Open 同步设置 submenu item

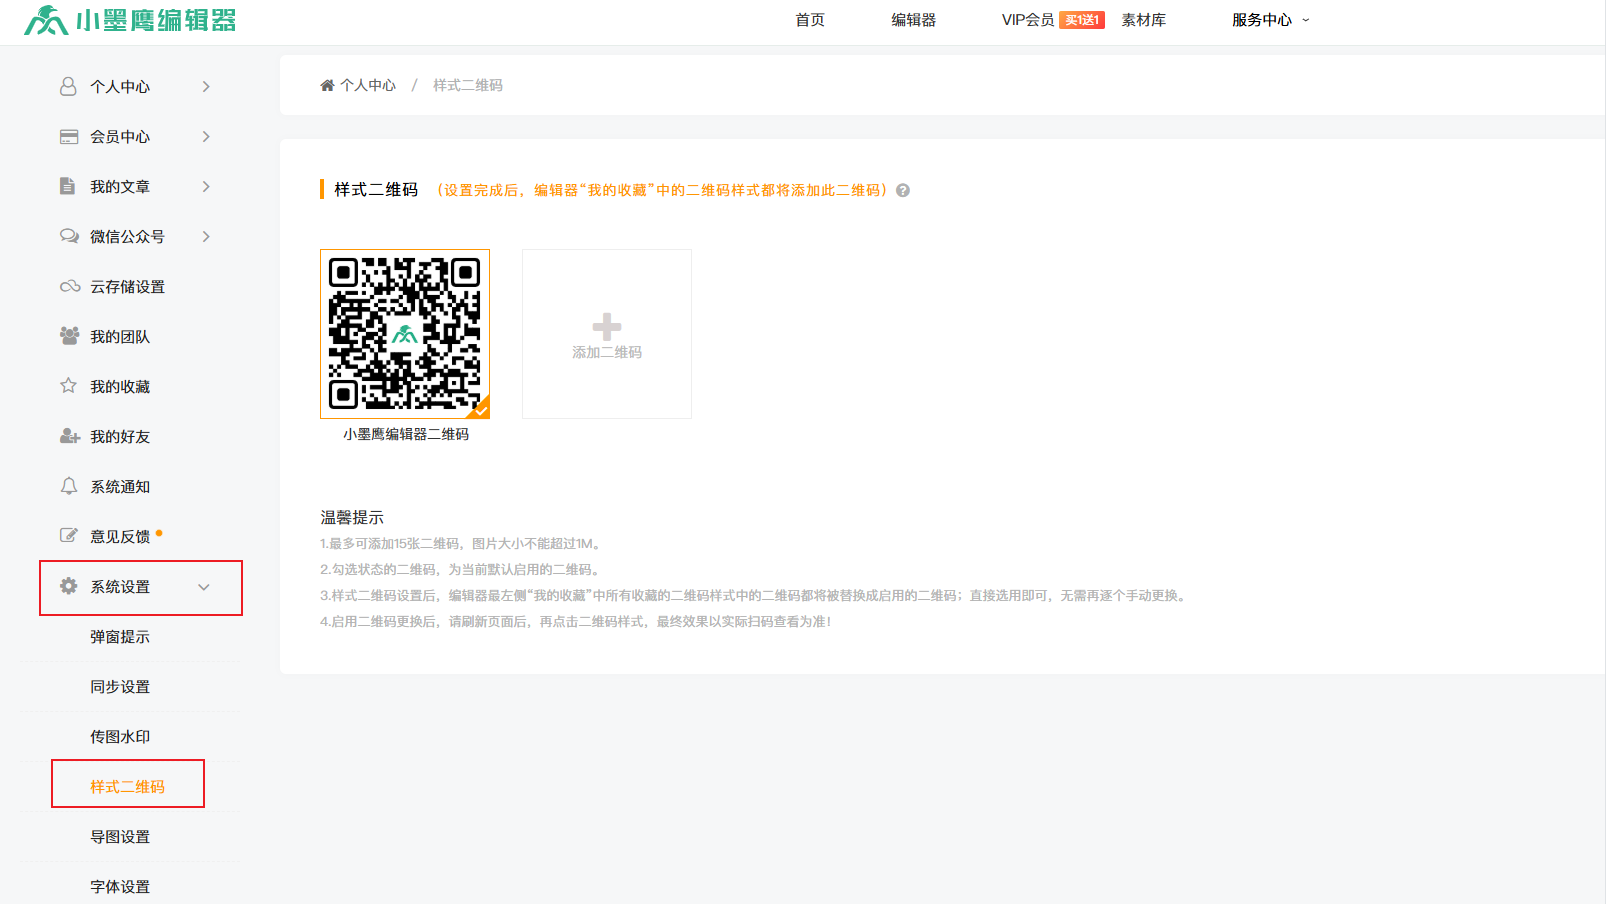(120, 687)
